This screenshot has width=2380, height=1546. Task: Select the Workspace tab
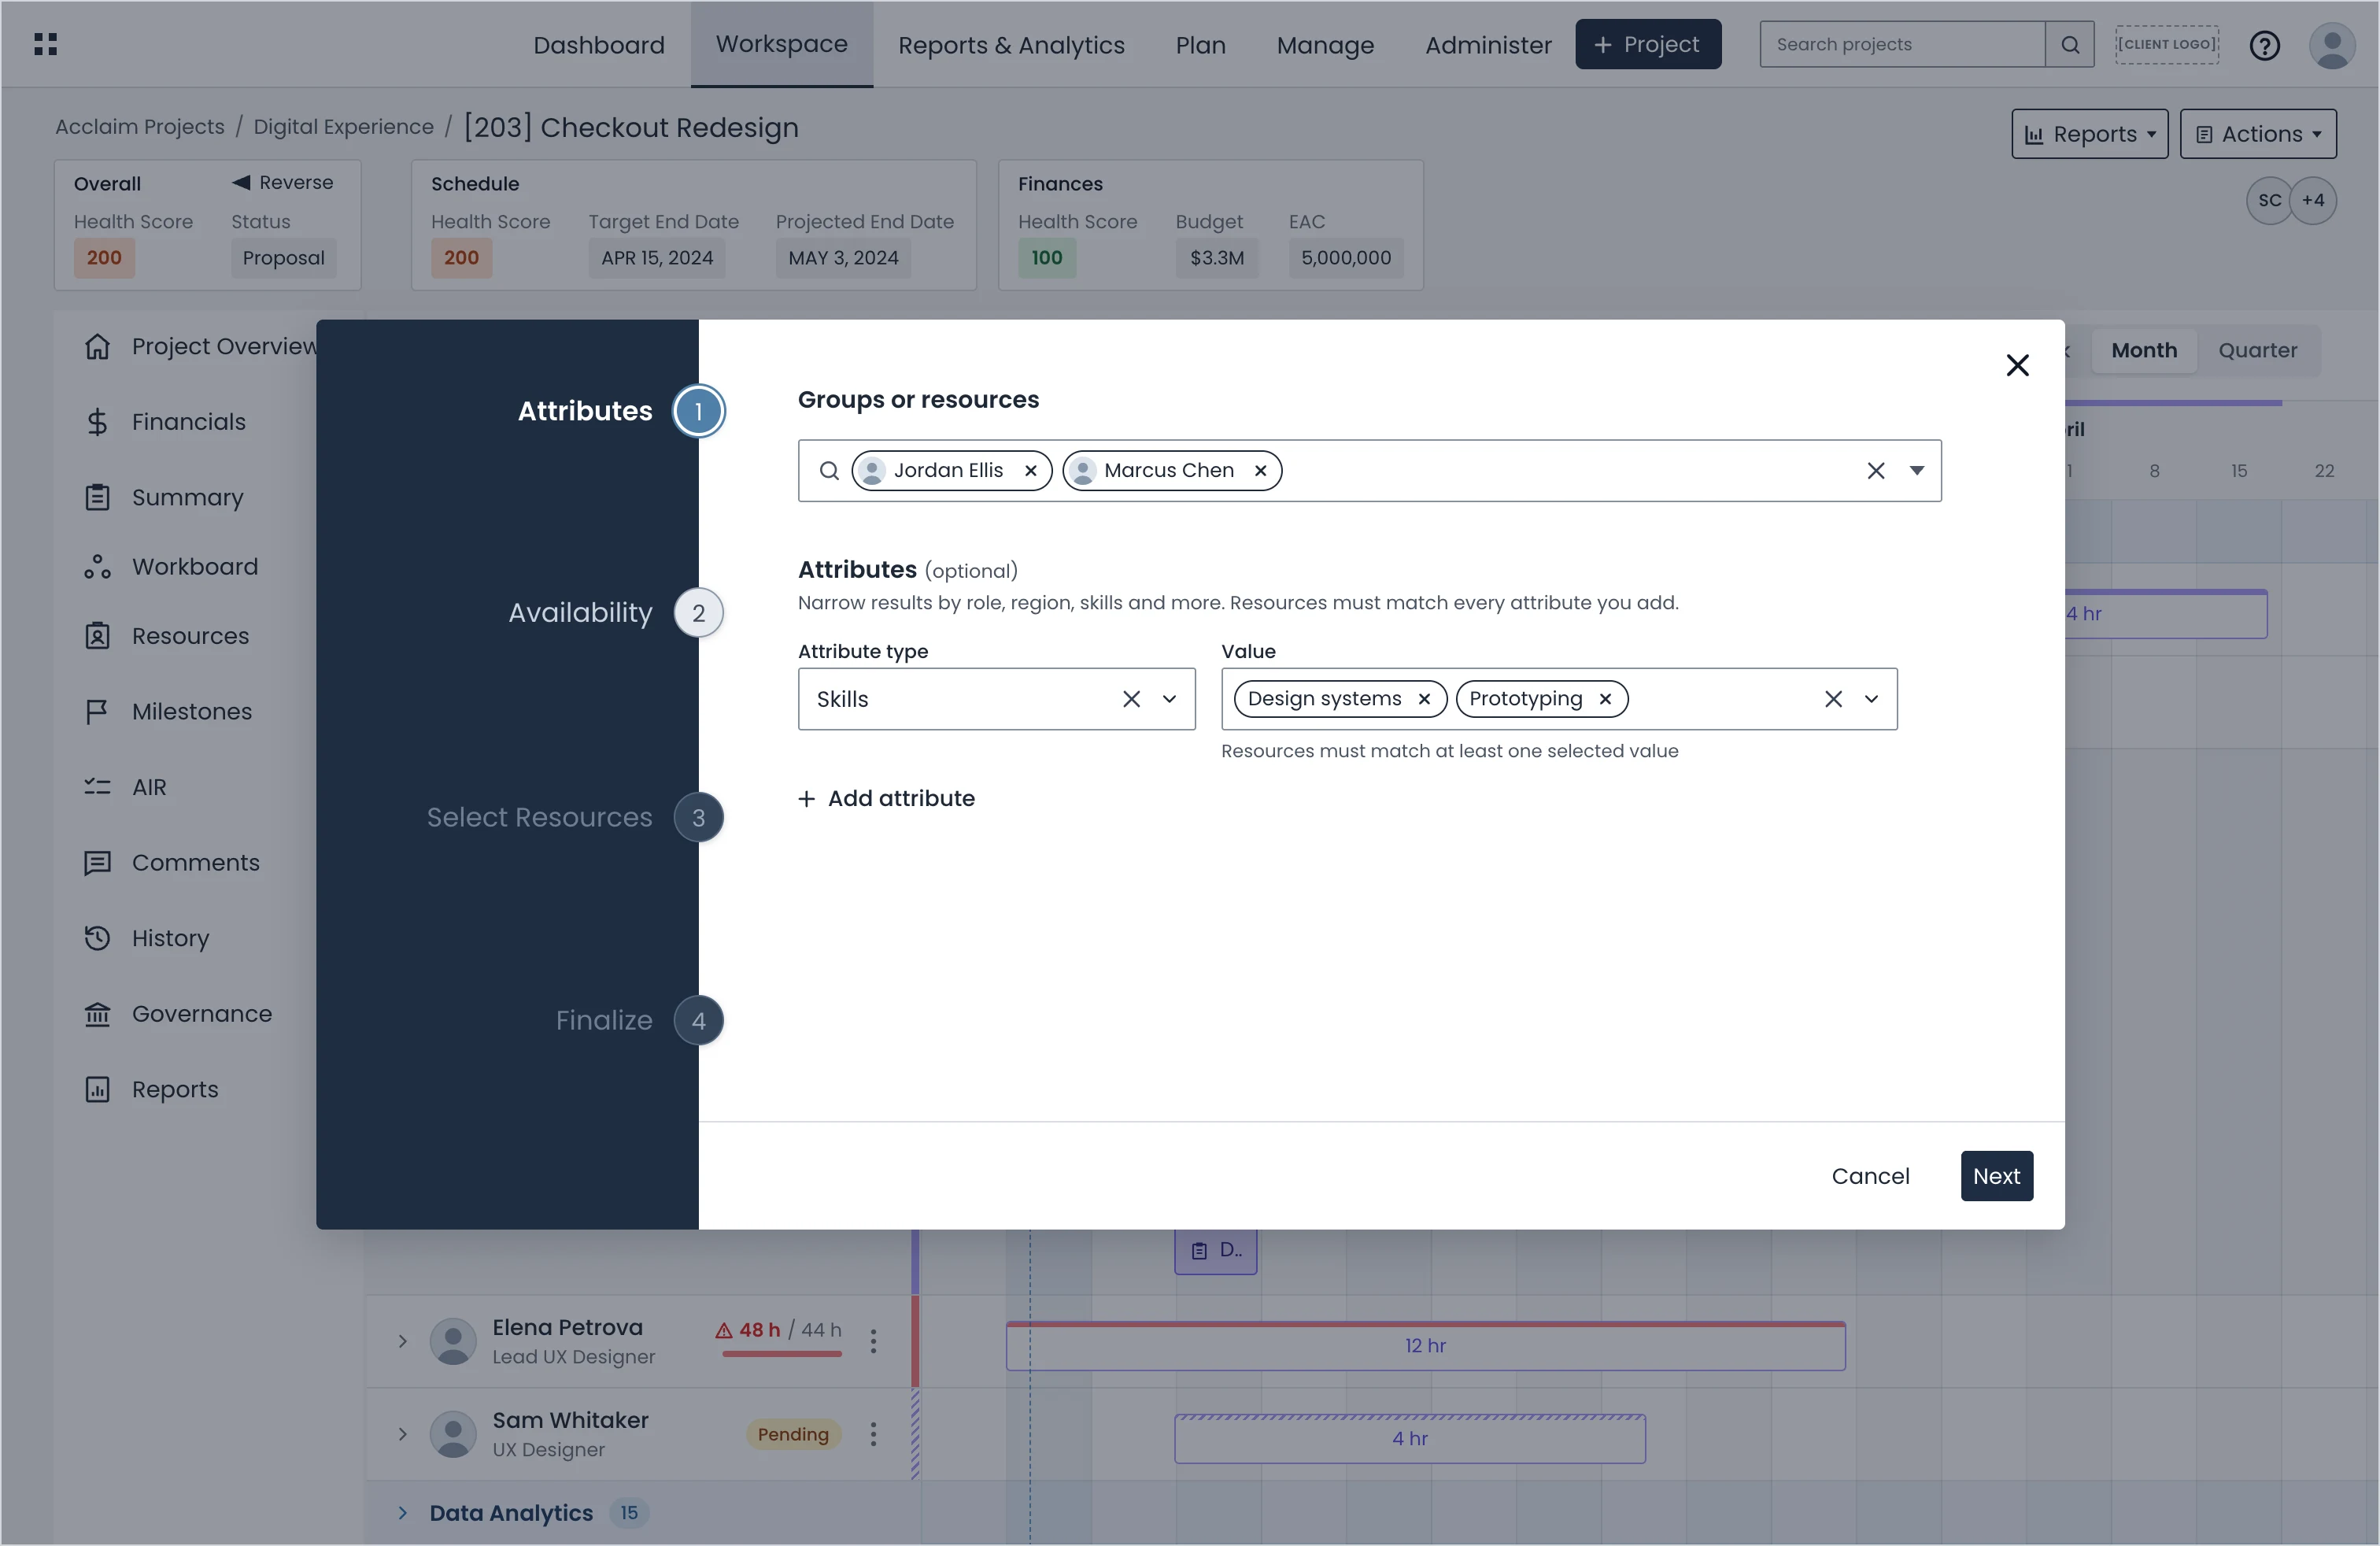coord(782,44)
